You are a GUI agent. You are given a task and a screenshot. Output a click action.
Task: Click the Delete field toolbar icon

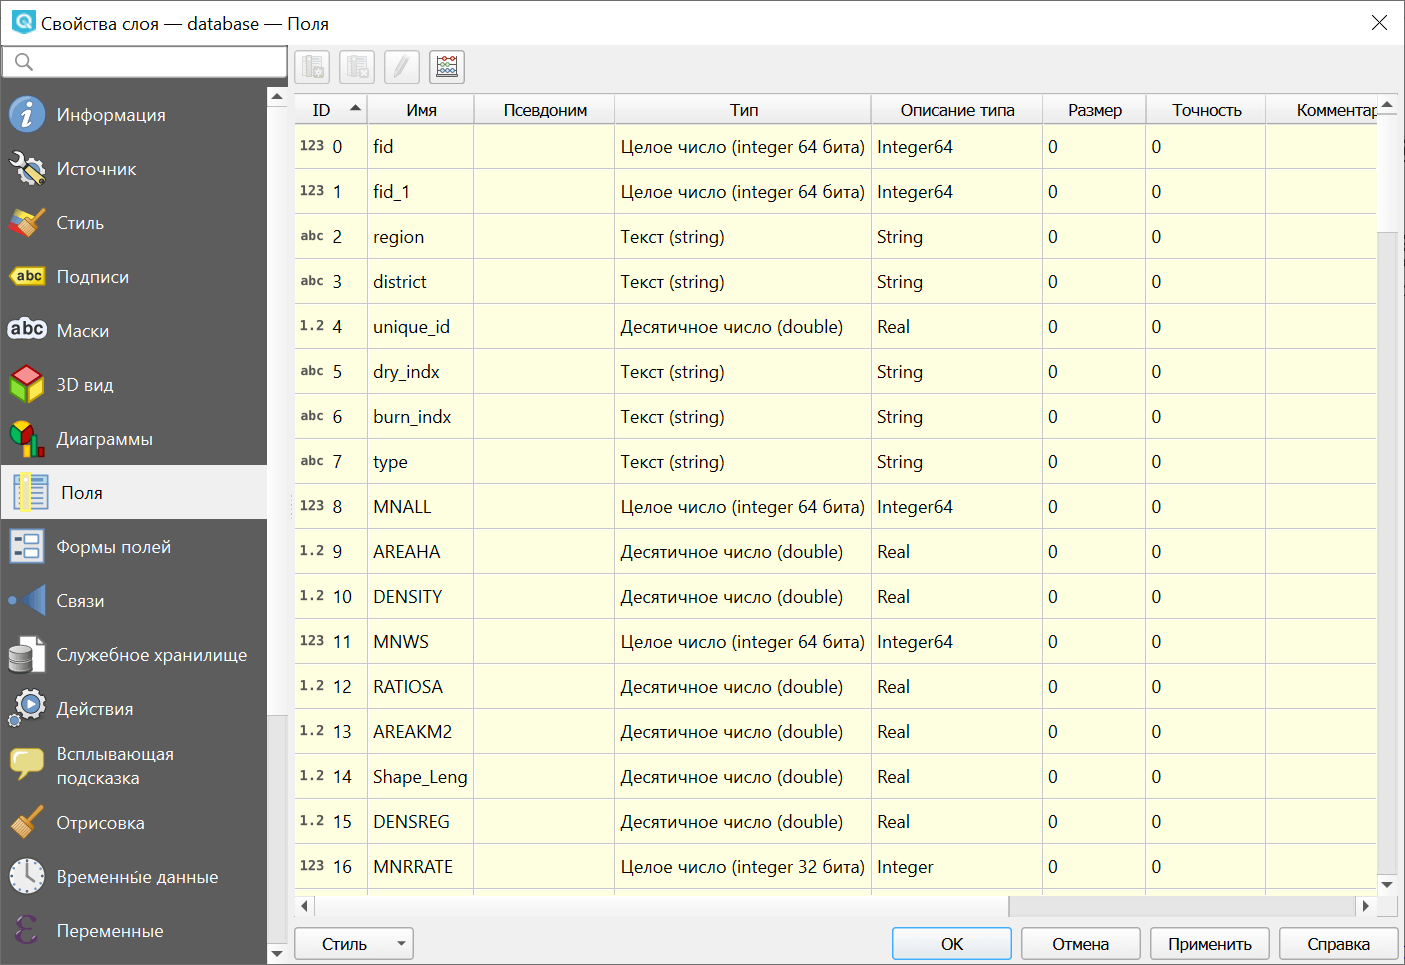click(x=357, y=67)
